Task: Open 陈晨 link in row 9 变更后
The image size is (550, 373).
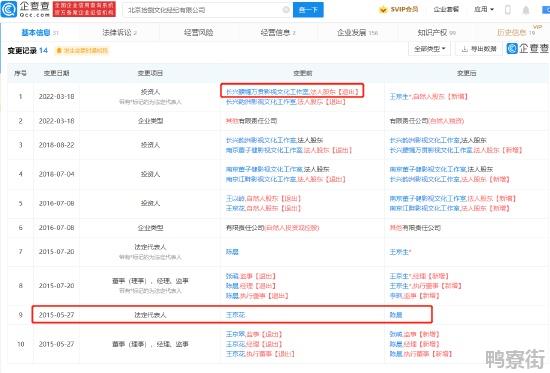Action: [x=396, y=315]
